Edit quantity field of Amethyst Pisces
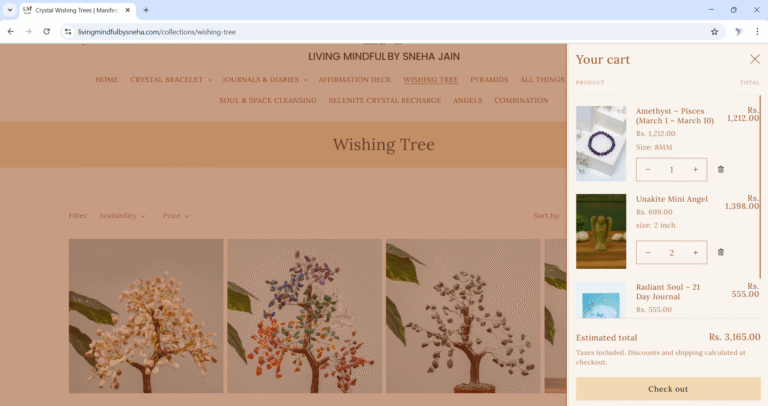 pos(672,169)
